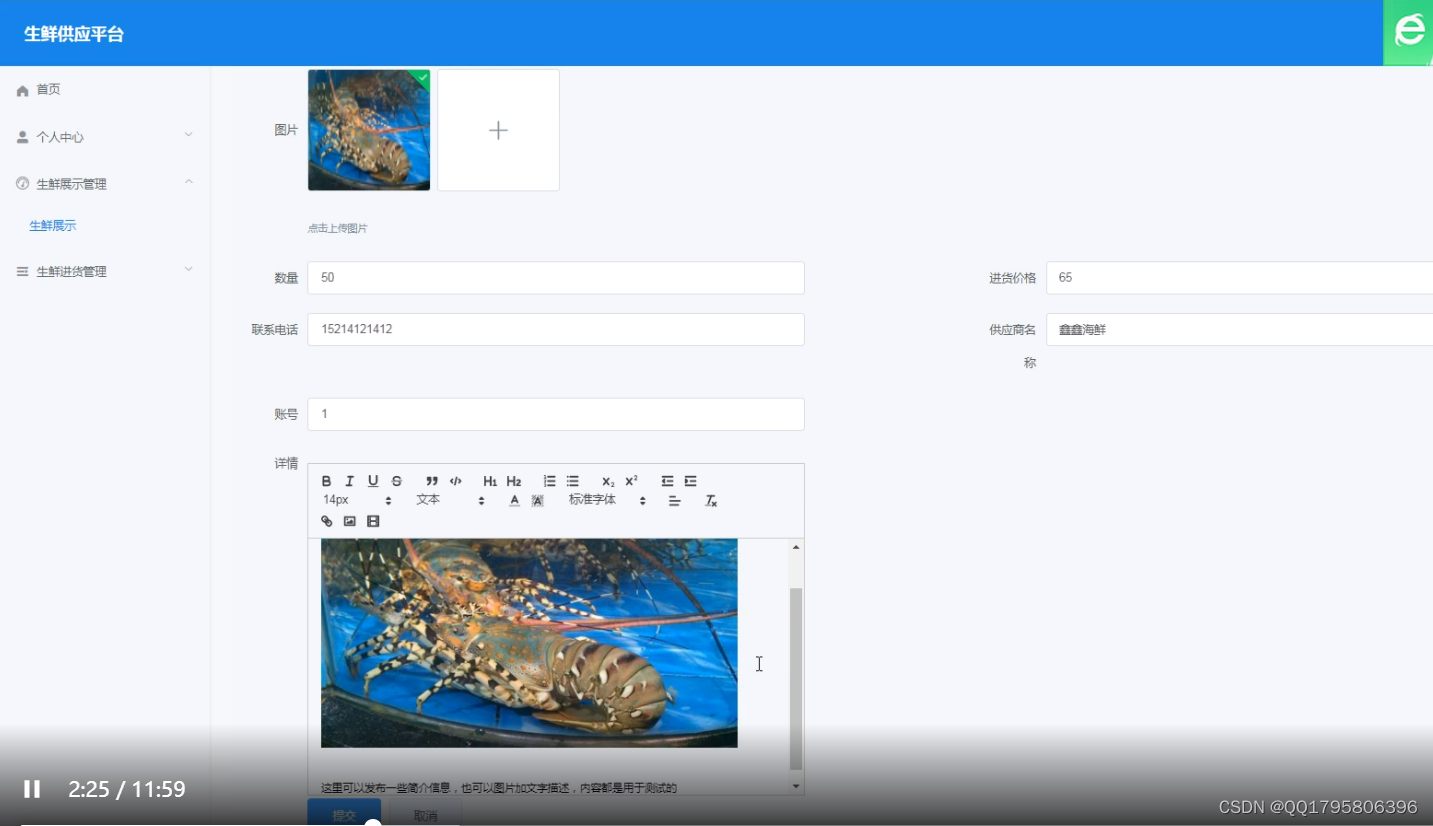
Task: Click the 点击上传图片 hint text
Action: pos(338,228)
